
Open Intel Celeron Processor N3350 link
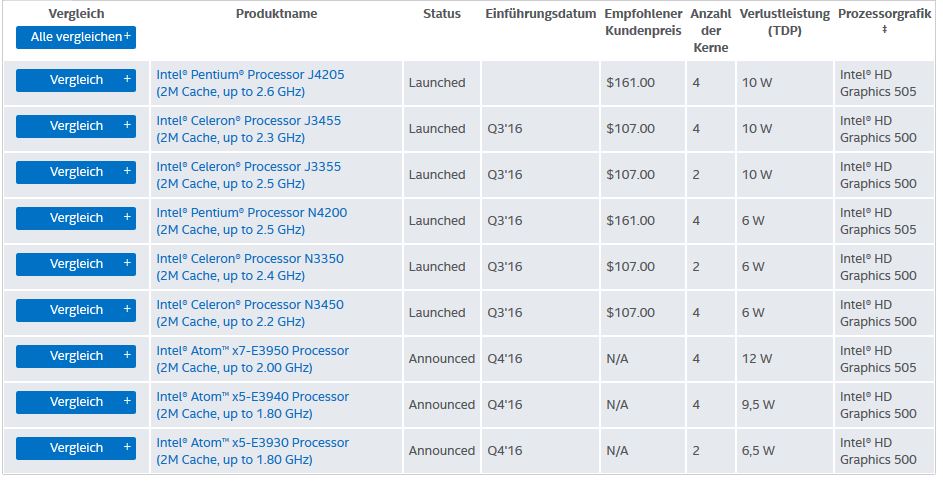click(x=249, y=259)
